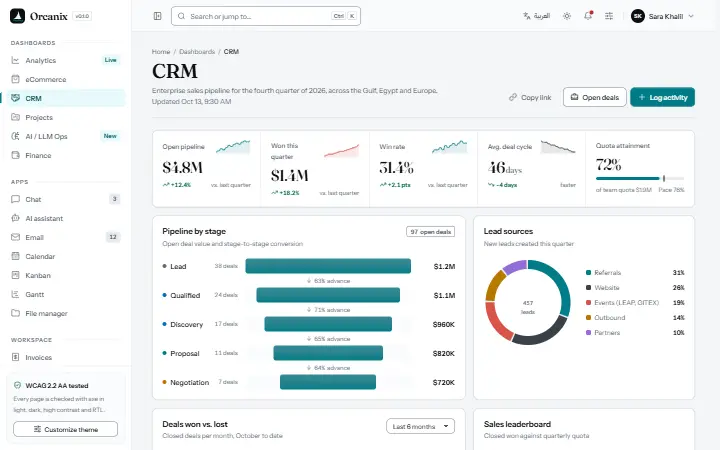Click the Gantt chart icon

[x=15, y=294]
